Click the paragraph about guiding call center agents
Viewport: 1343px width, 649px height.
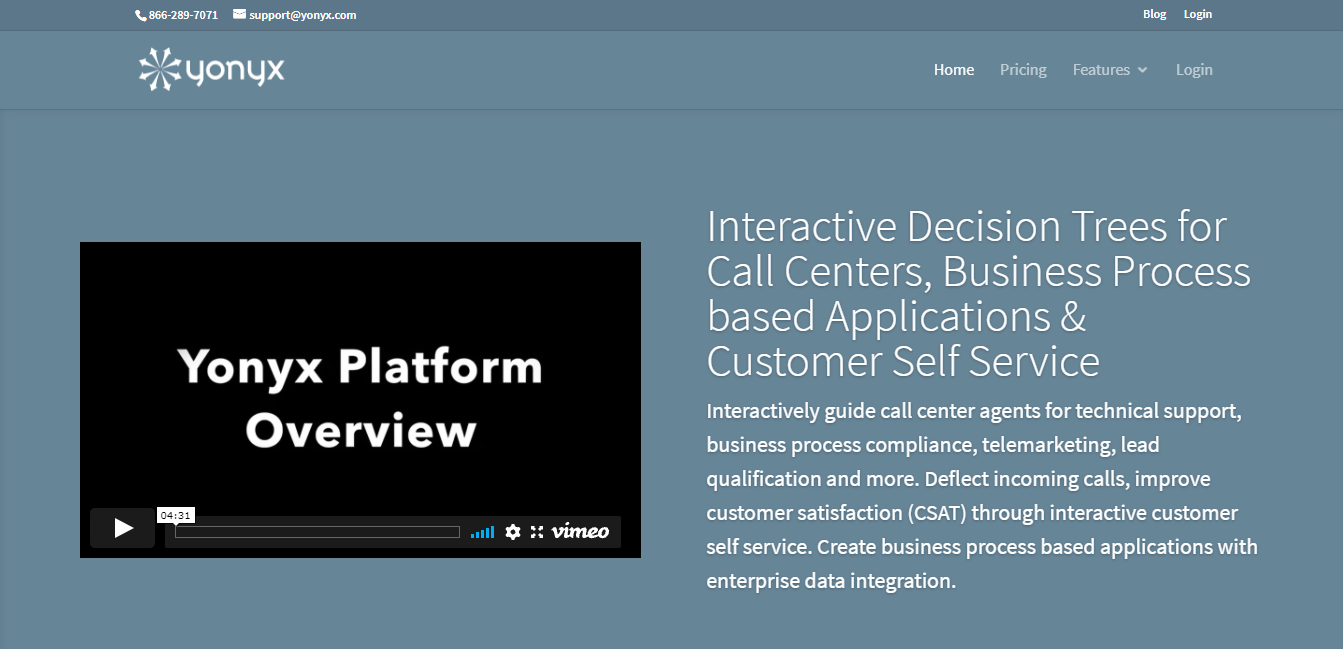(x=981, y=496)
